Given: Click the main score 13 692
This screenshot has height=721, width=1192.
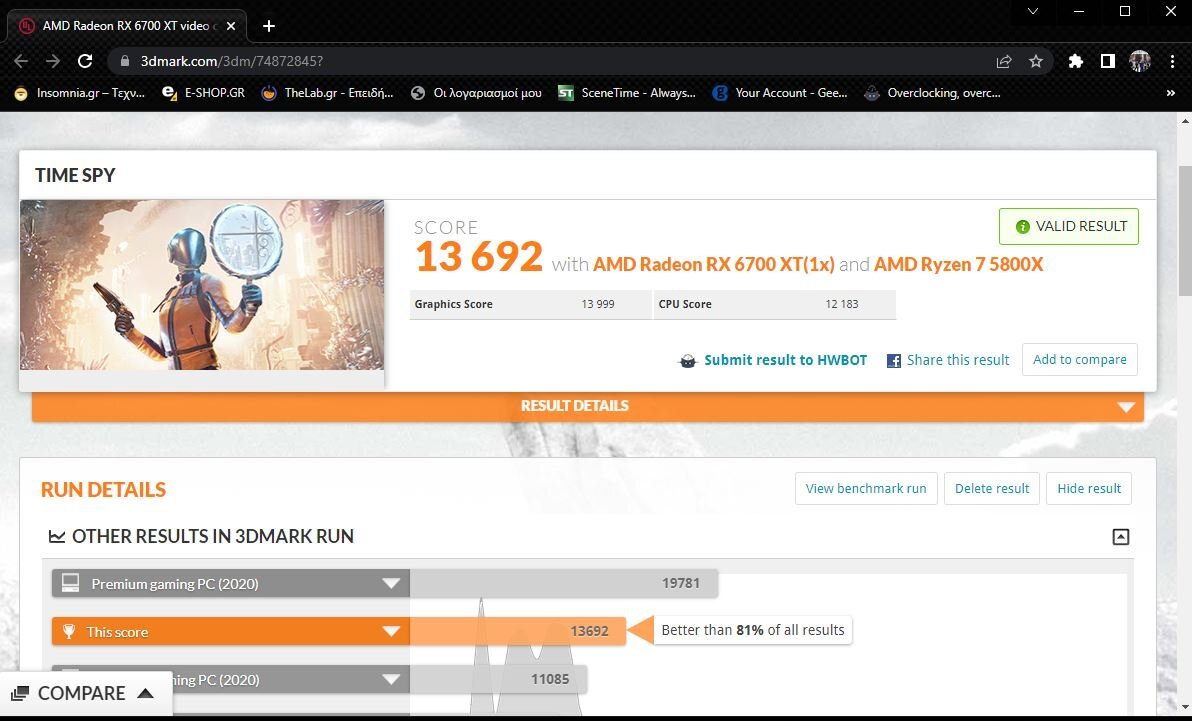Looking at the screenshot, I should 479,256.
